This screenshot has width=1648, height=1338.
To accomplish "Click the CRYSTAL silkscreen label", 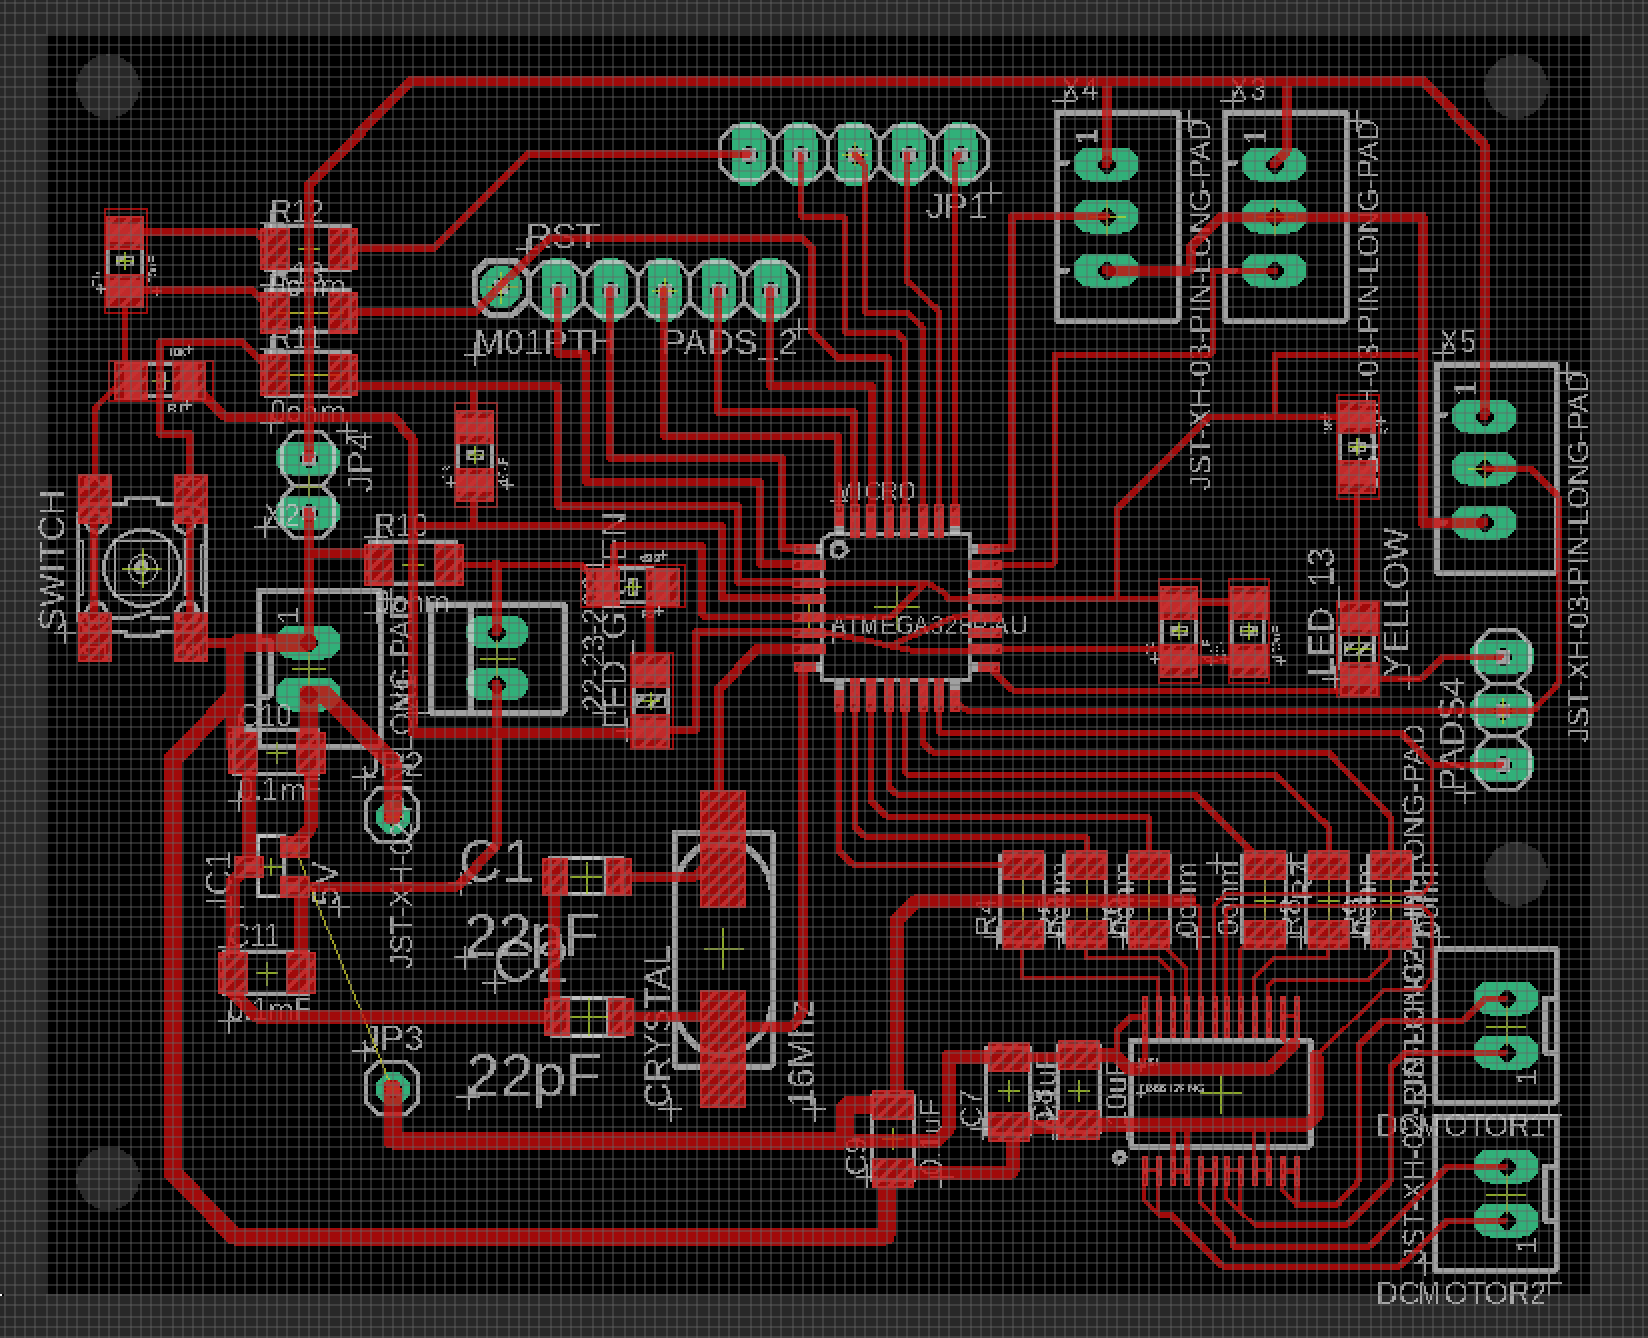I will 658,1028.
